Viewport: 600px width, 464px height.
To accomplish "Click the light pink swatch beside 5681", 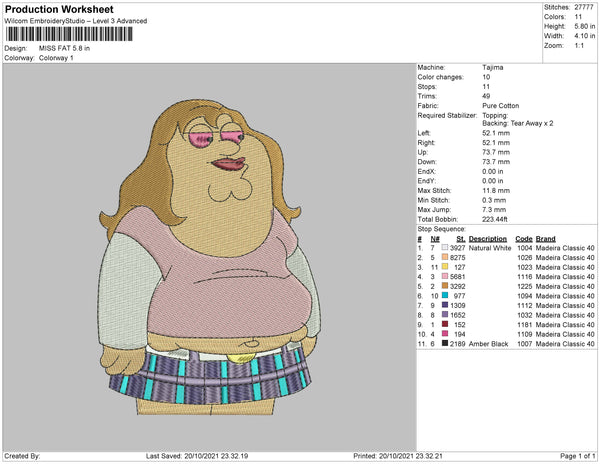I will 445,277.
